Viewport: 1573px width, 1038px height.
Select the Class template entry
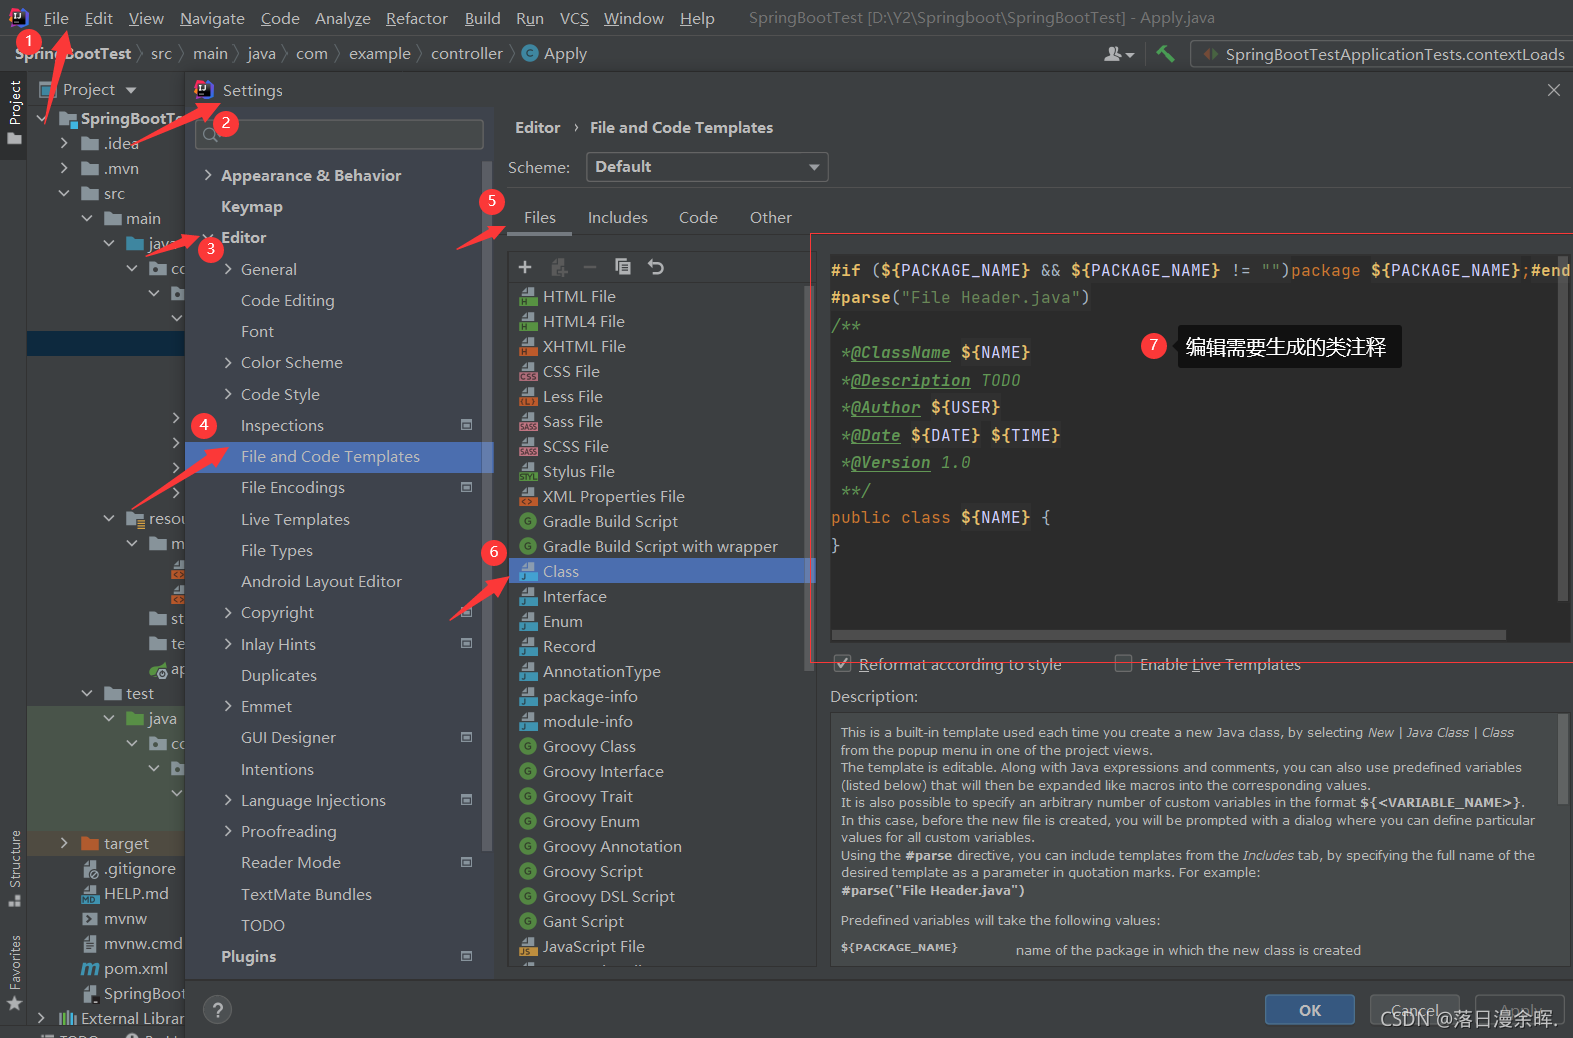coord(662,572)
